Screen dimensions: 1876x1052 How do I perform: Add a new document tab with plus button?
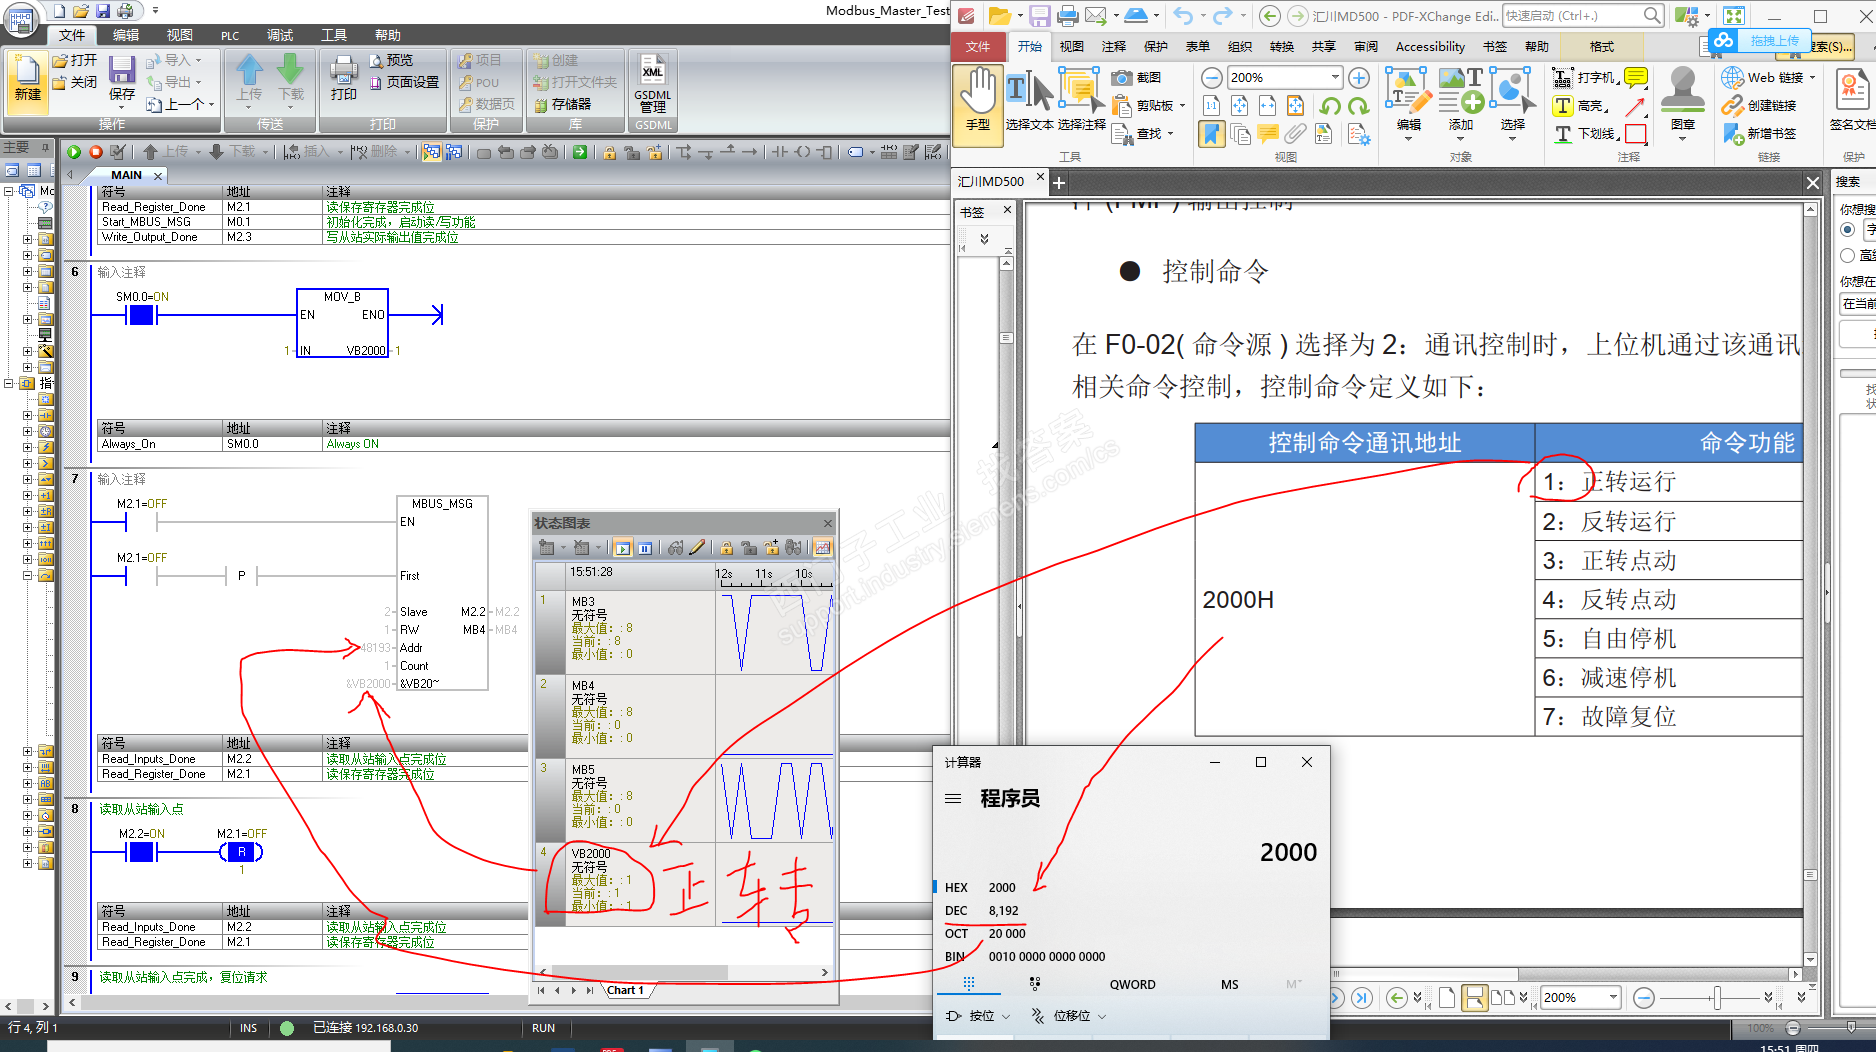pos(1059,182)
